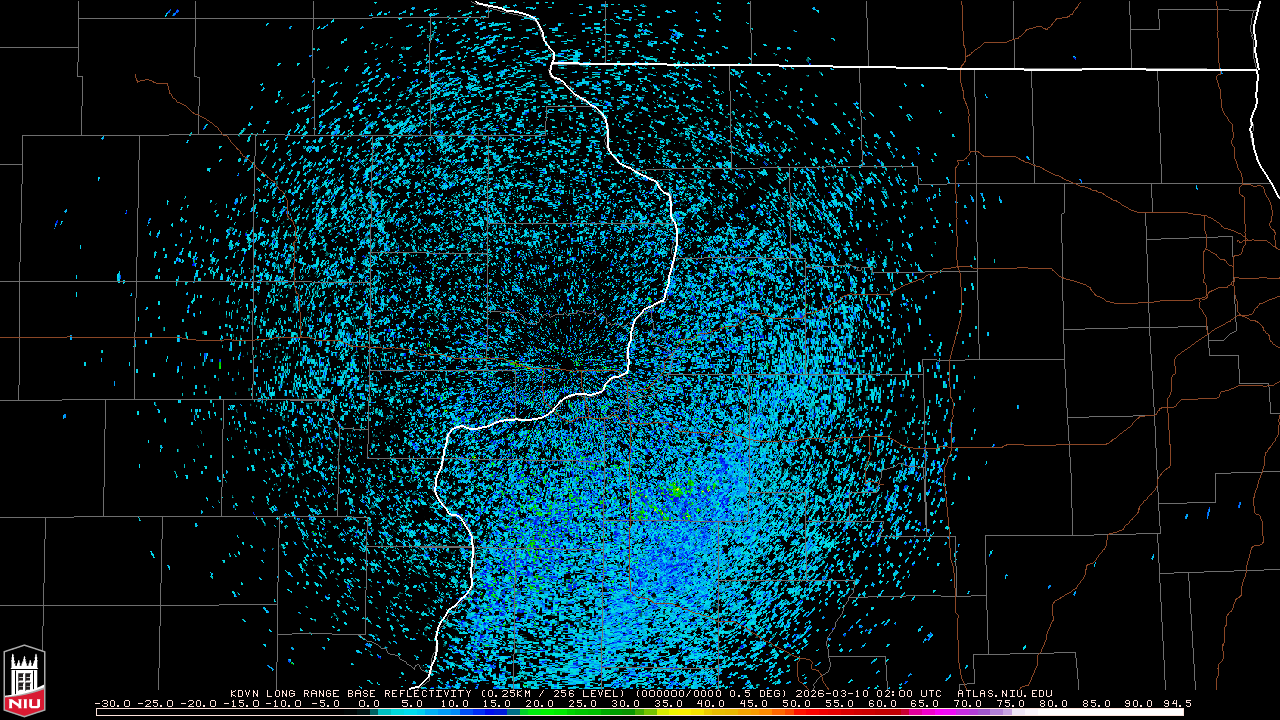
Task: Click the KDVN Long Range Base Reflectivity title
Action: point(350,693)
